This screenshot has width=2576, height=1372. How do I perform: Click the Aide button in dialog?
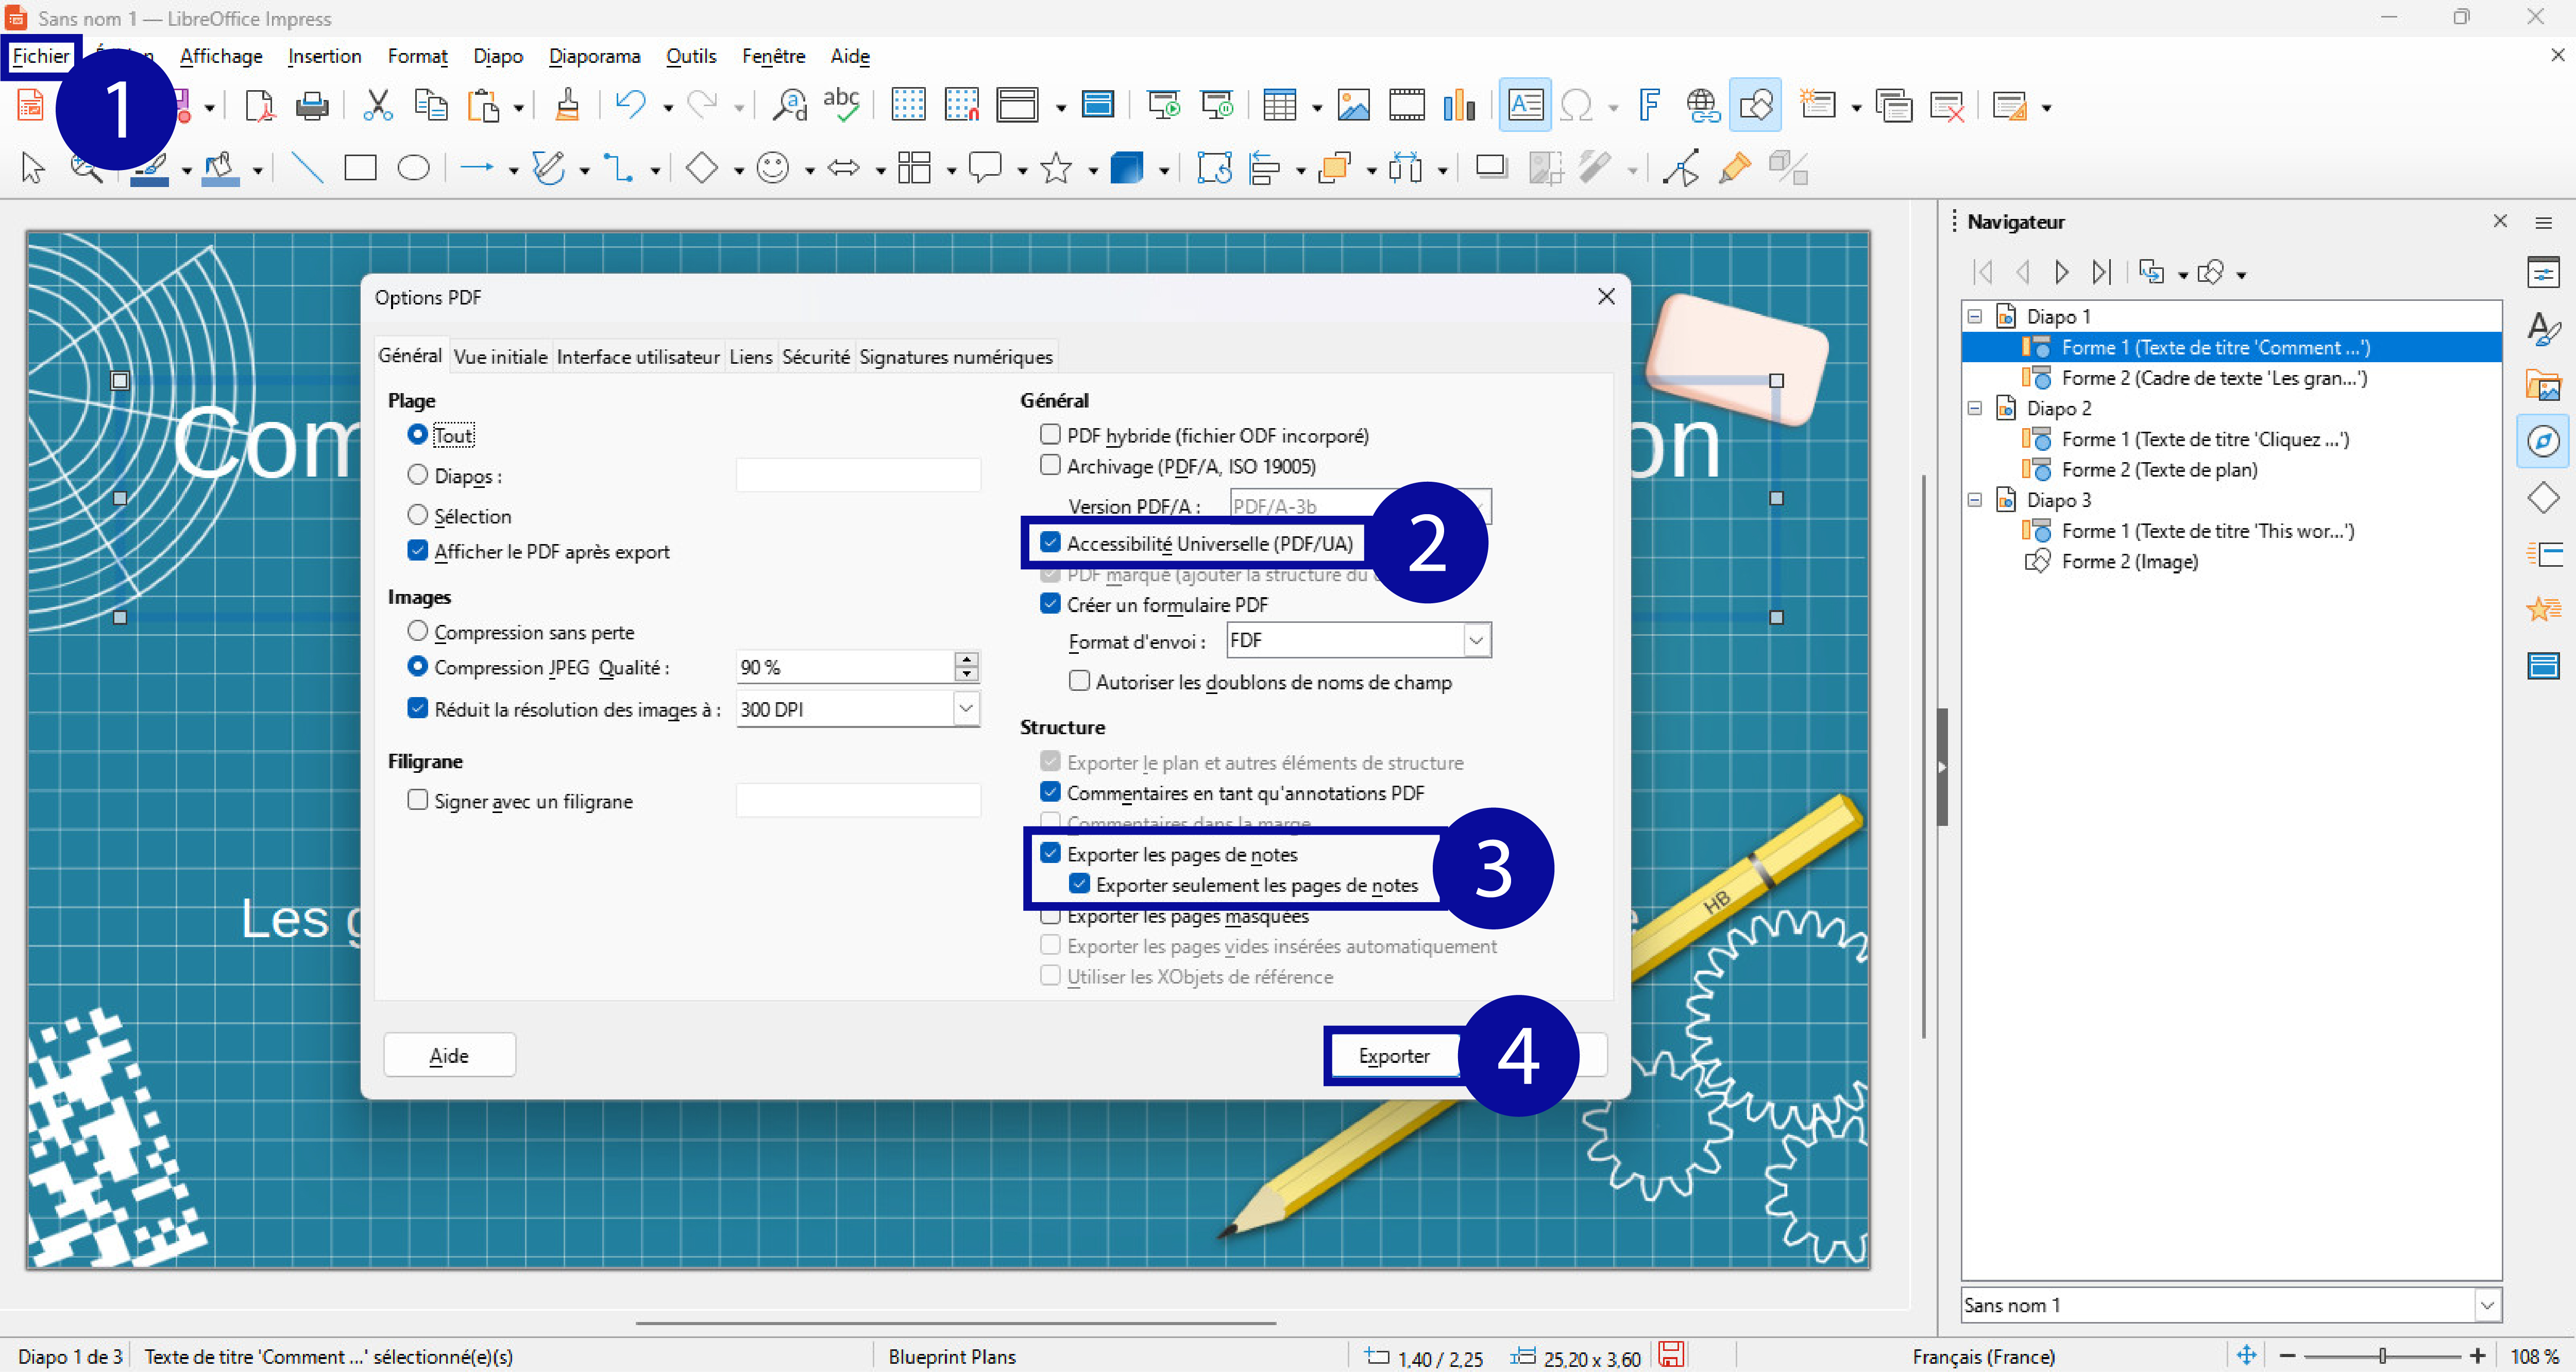449,1056
